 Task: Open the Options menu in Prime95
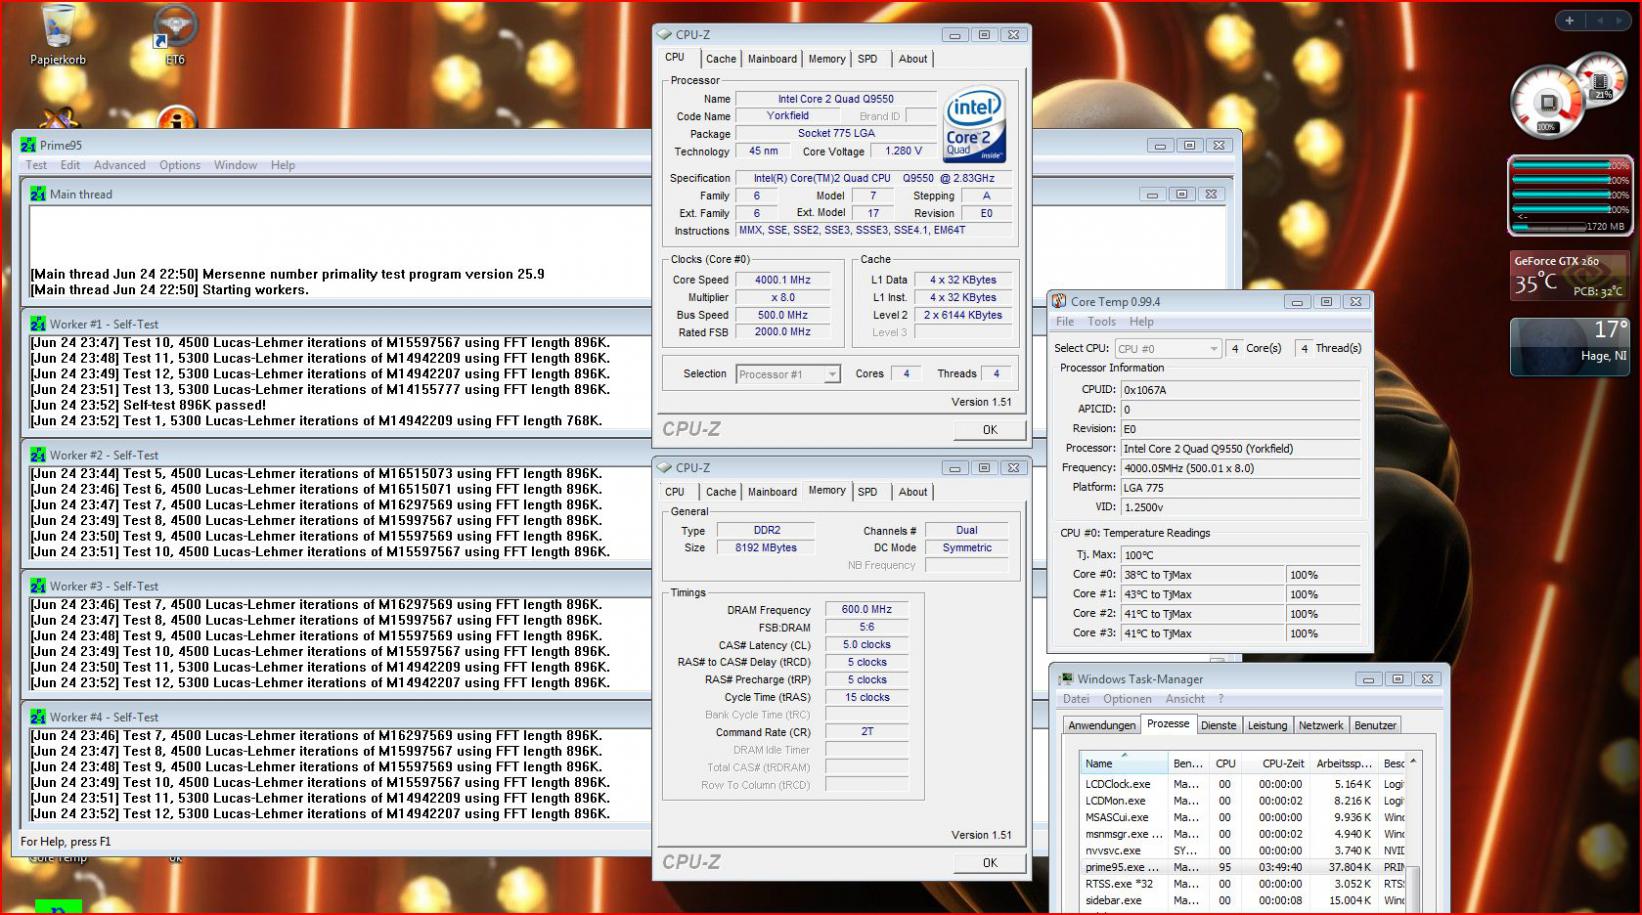(180, 165)
